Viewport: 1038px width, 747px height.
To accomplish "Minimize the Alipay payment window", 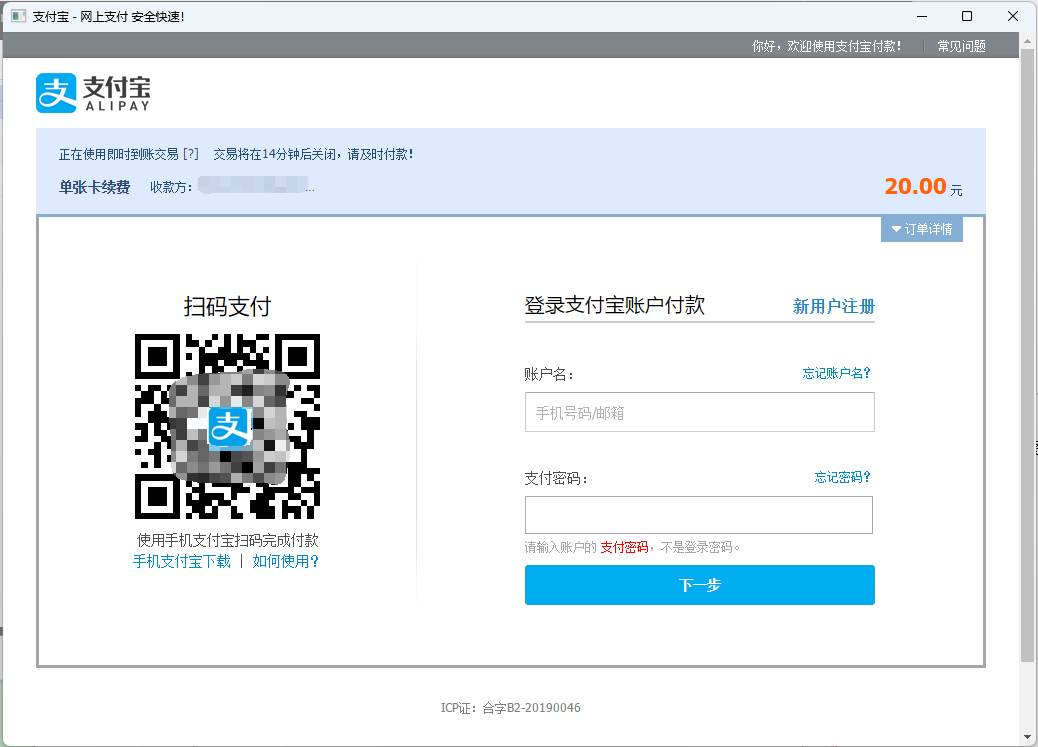I will pyautogui.click(x=921, y=16).
